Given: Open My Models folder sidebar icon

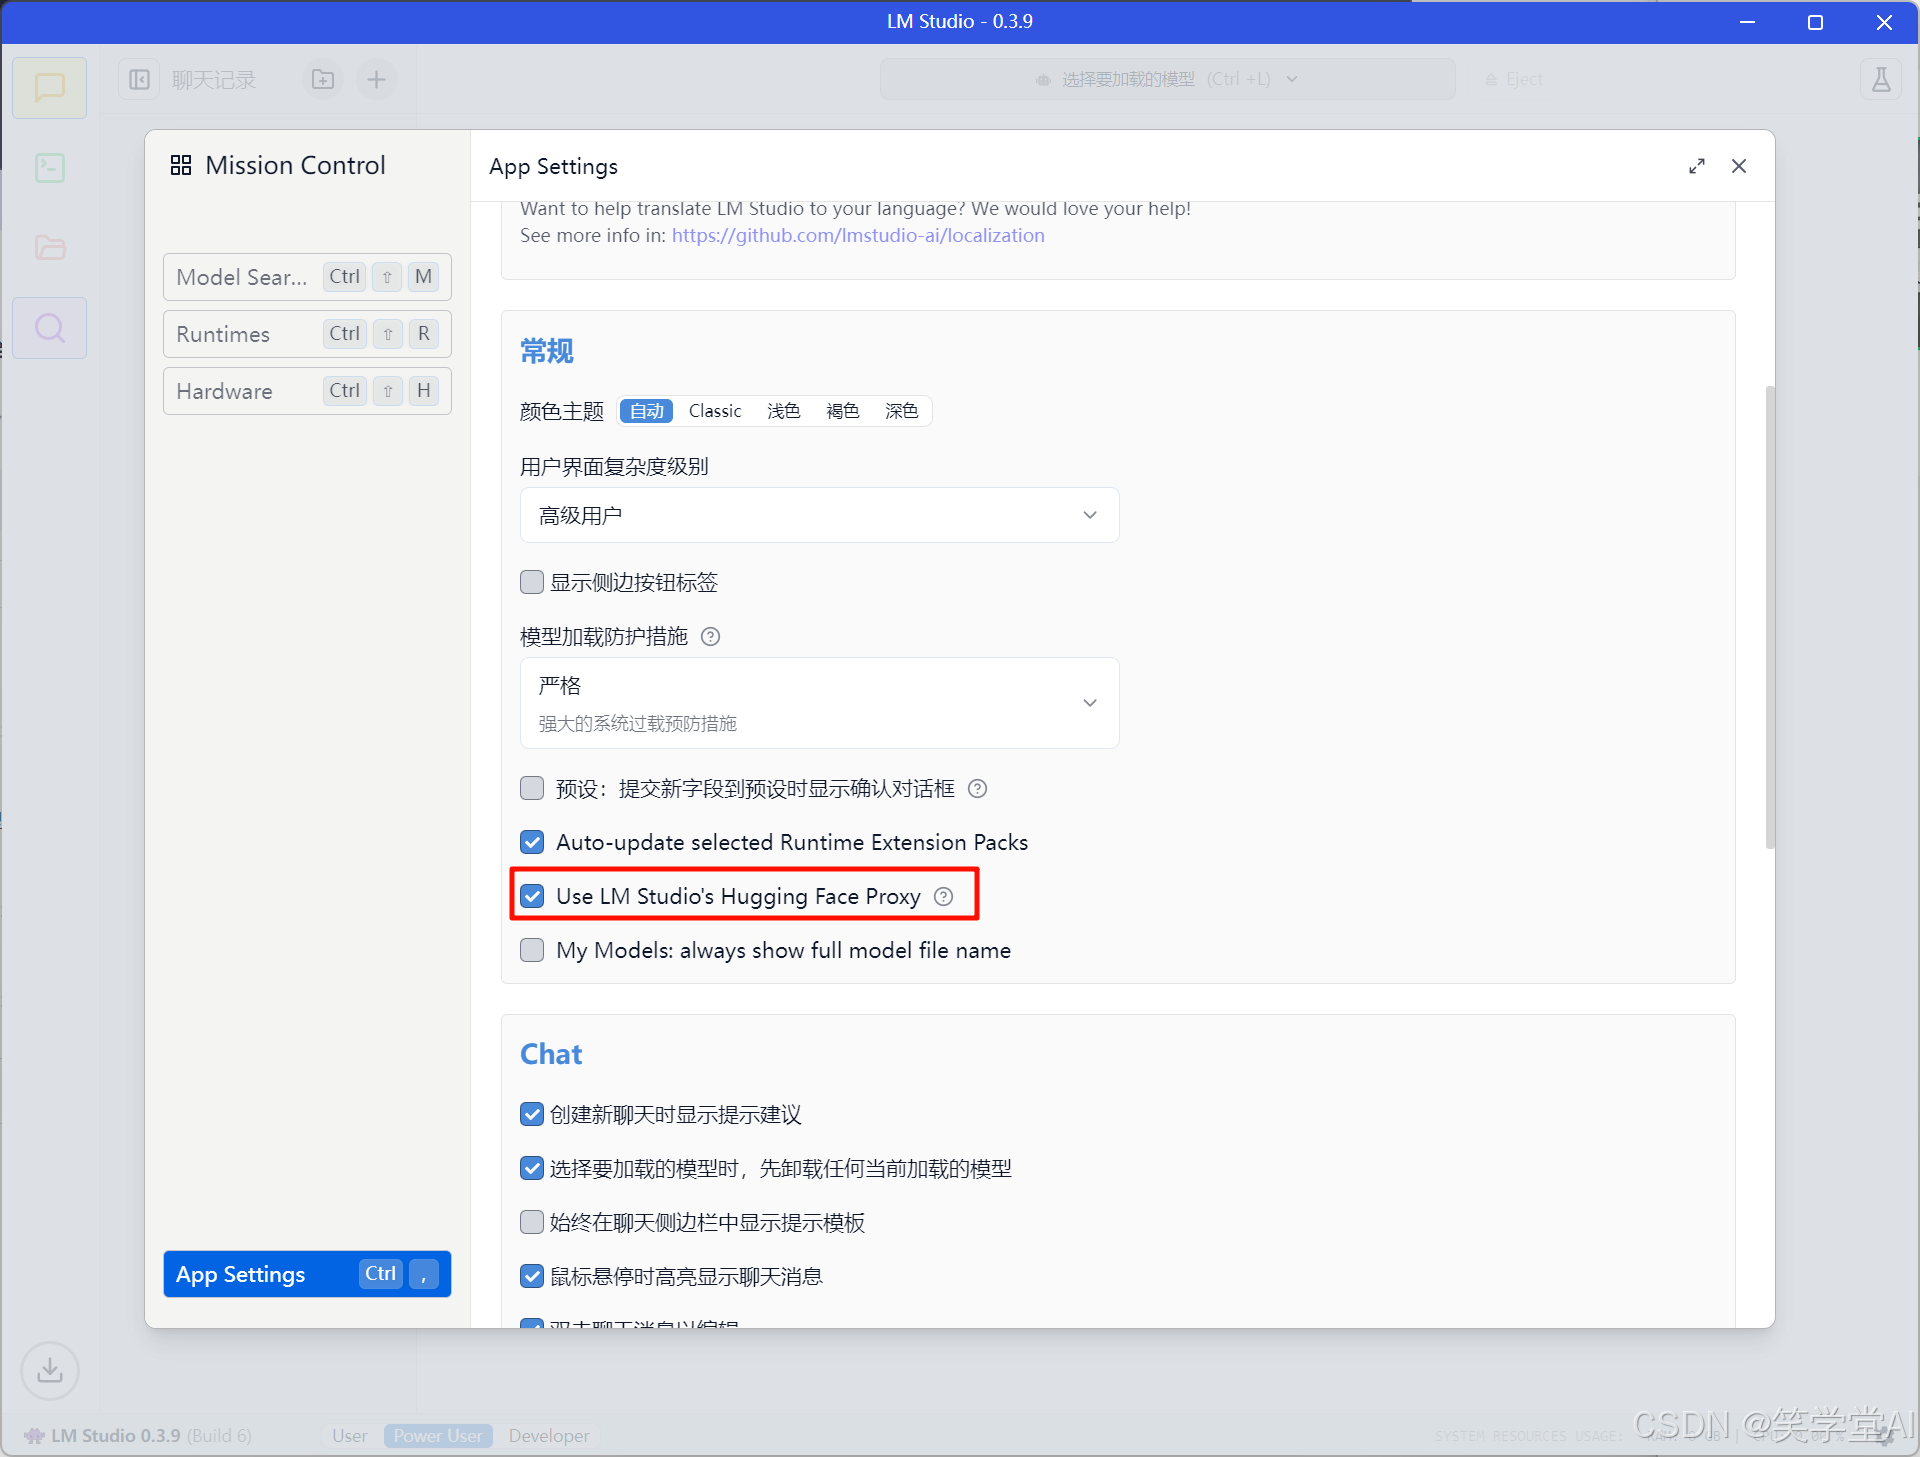Looking at the screenshot, I should click(x=49, y=247).
